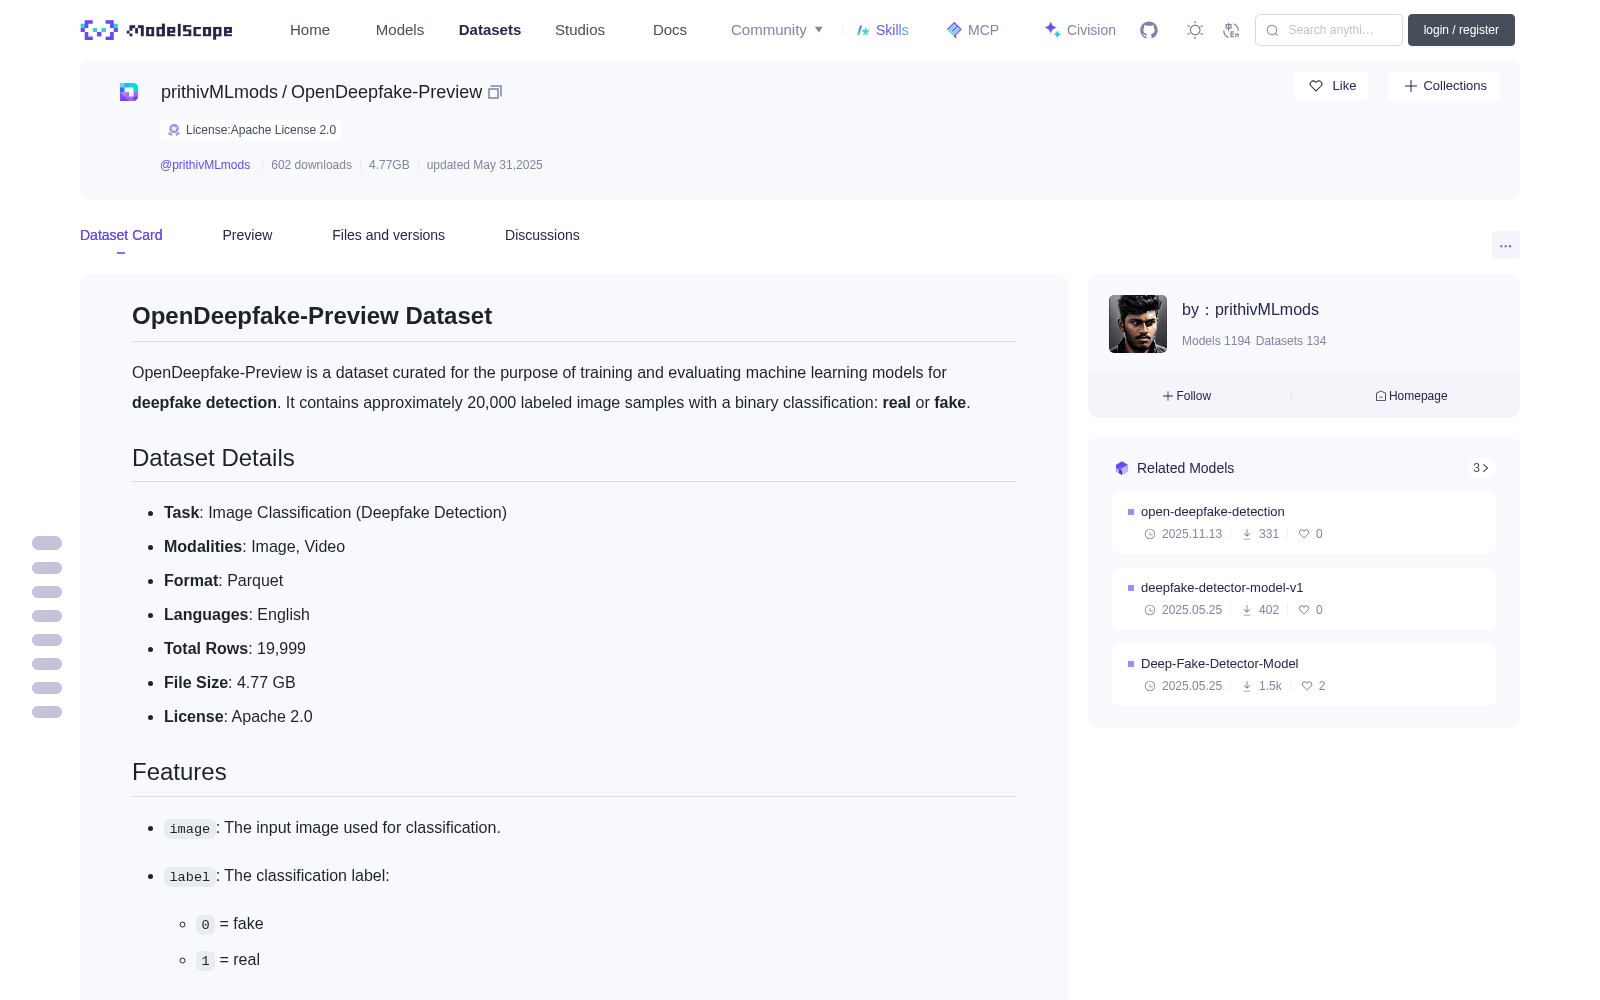Screen dimensions: 1600x1000
Task: Click the Civision star icon
Action: (1052, 30)
